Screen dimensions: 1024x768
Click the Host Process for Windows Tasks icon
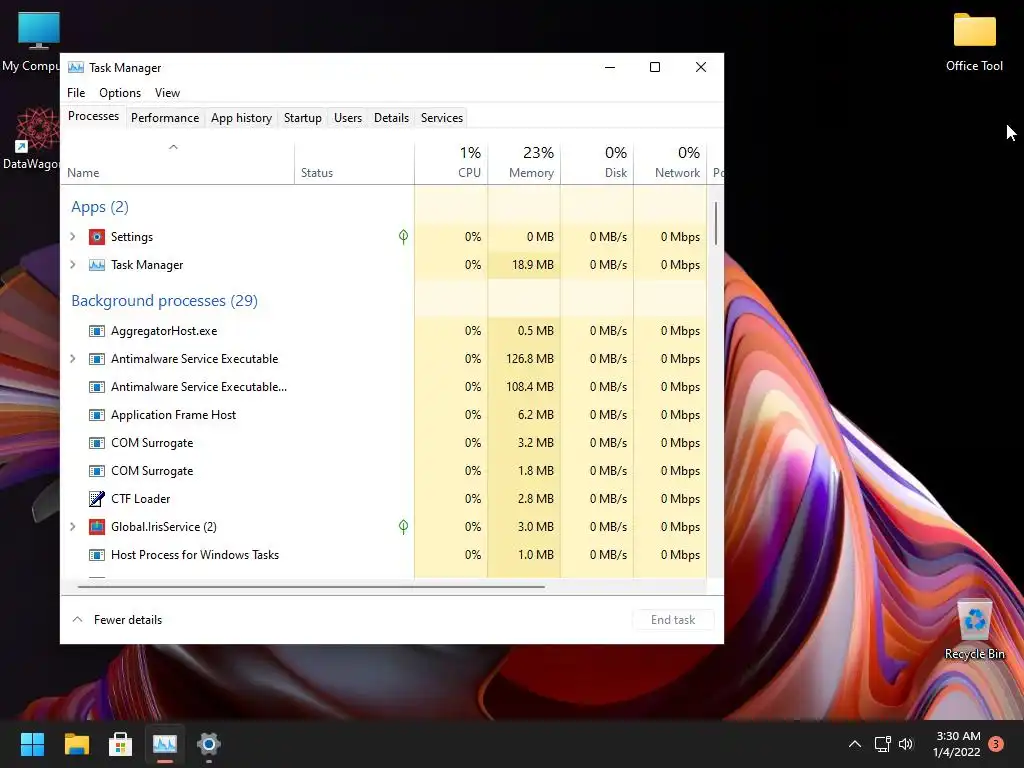pyautogui.click(x=97, y=555)
